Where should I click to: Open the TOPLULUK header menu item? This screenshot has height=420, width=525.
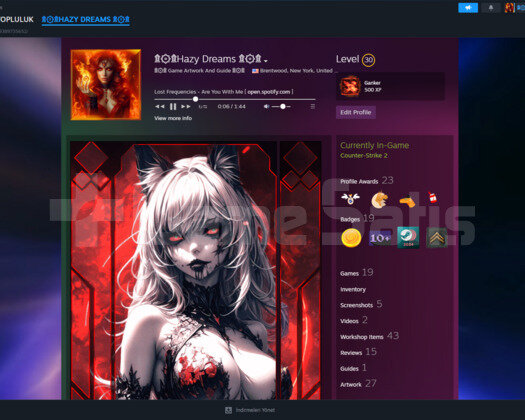tap(17, 19)
